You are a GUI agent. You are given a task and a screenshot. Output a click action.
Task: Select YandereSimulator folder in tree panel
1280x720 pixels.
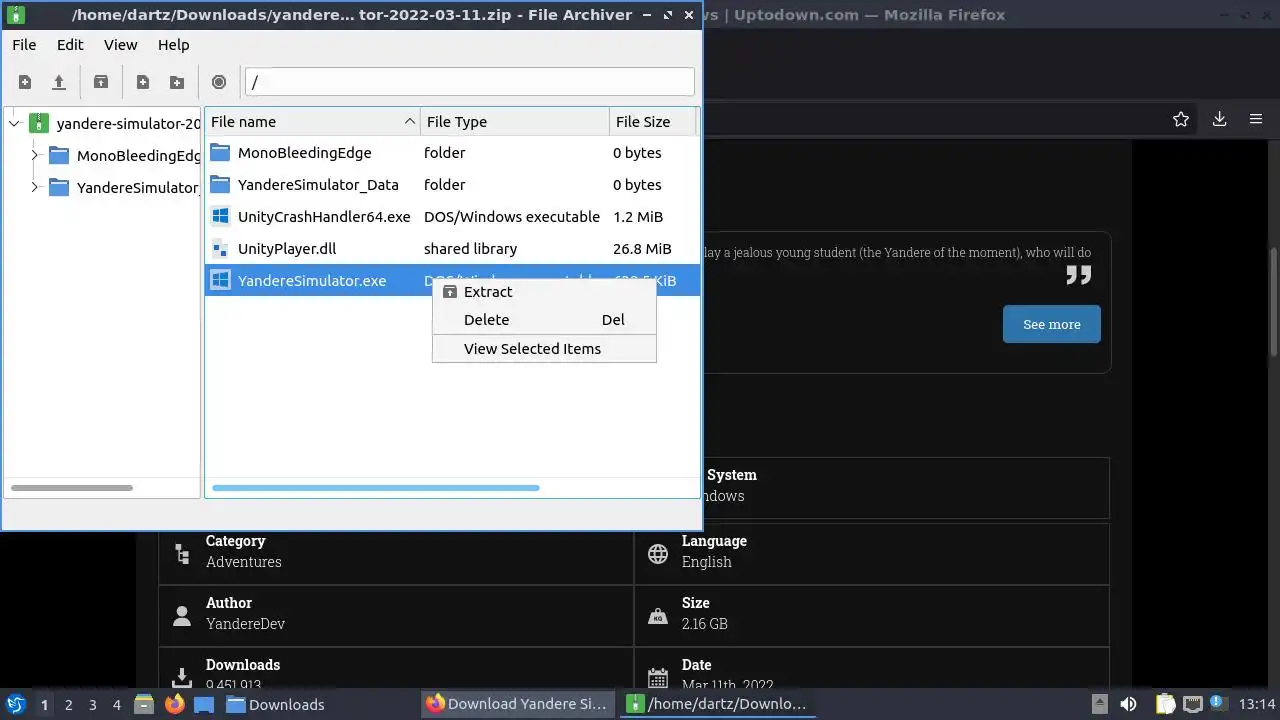[x=138, y=187]
